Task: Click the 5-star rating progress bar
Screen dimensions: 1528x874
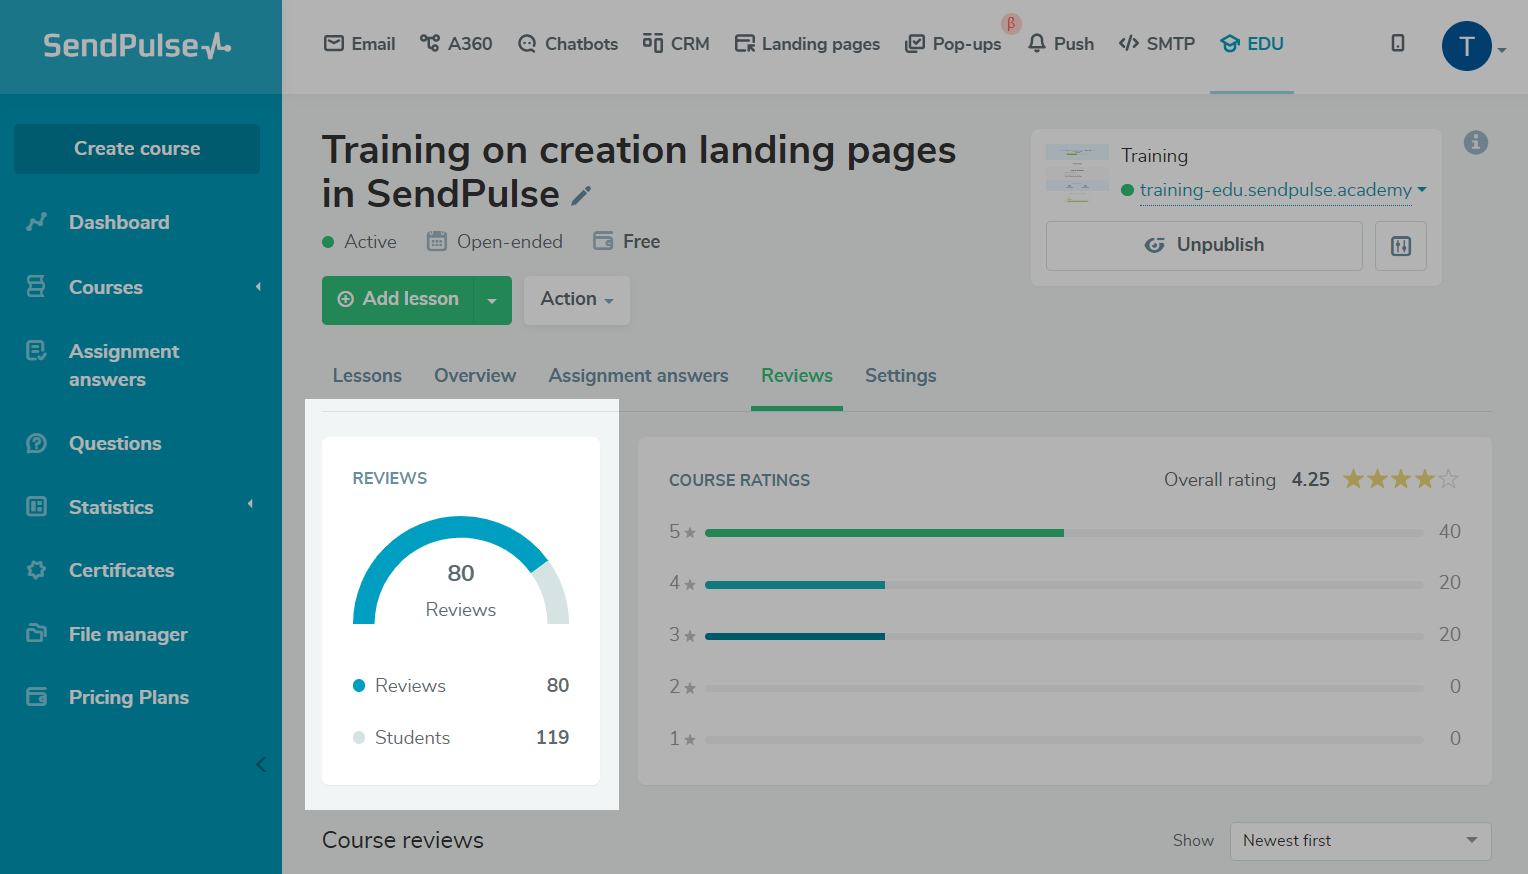Action: point(1063,533)
